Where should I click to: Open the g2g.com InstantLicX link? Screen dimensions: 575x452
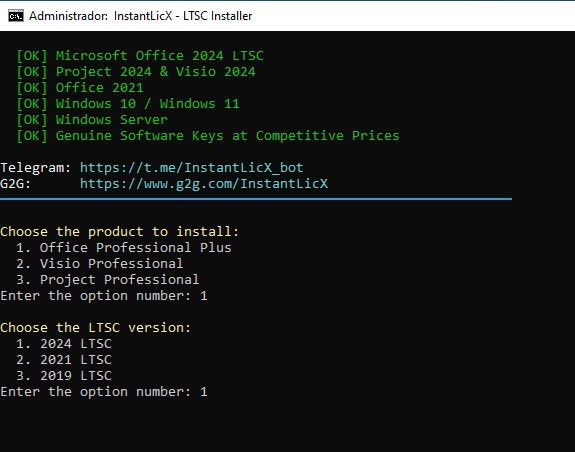coord(204,183)
